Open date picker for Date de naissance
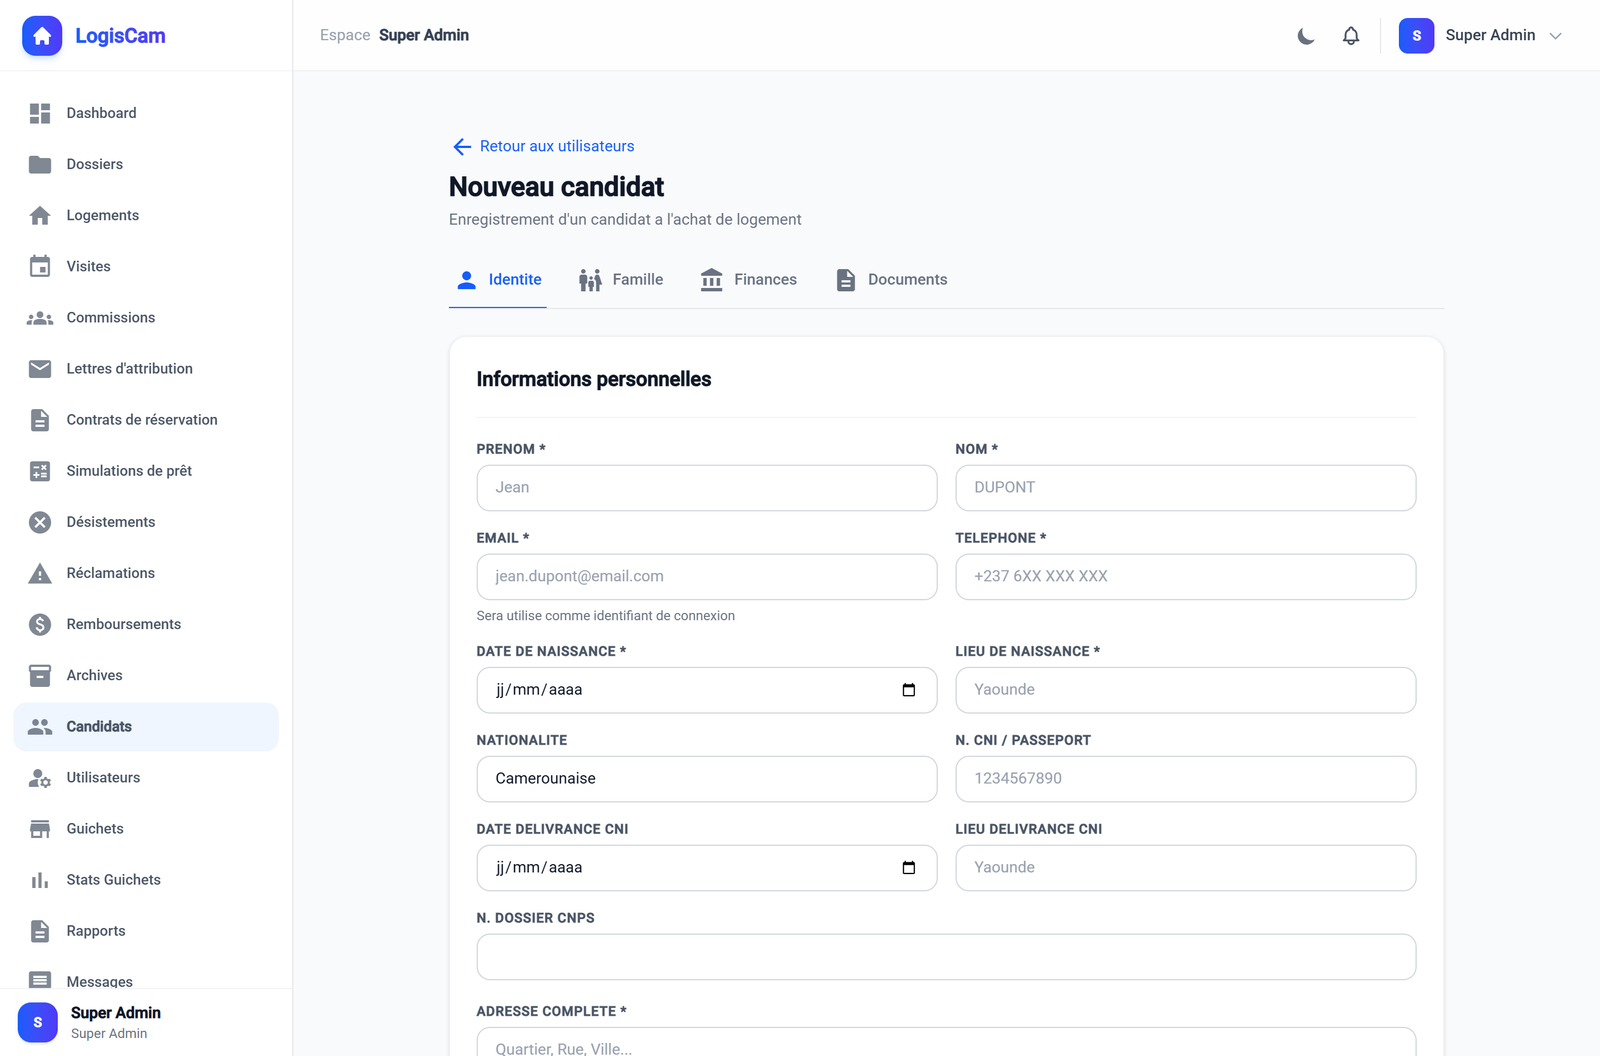 point(909,690)
